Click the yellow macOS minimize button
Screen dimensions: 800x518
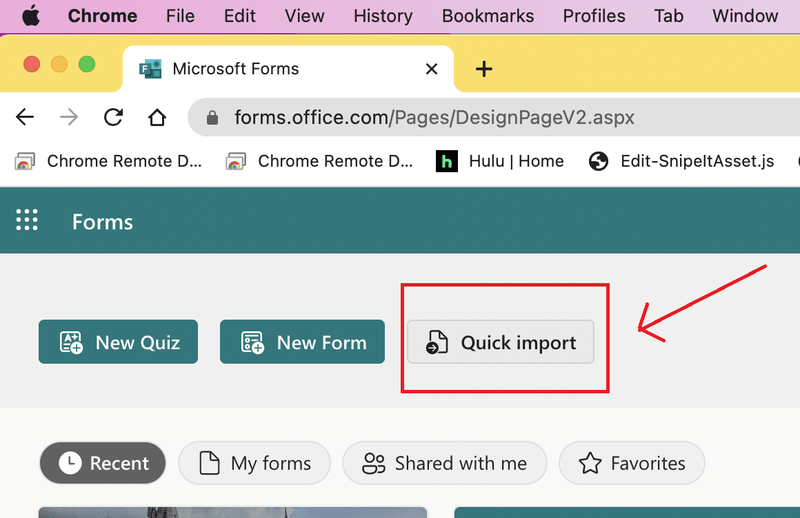(x=59, y=64)
